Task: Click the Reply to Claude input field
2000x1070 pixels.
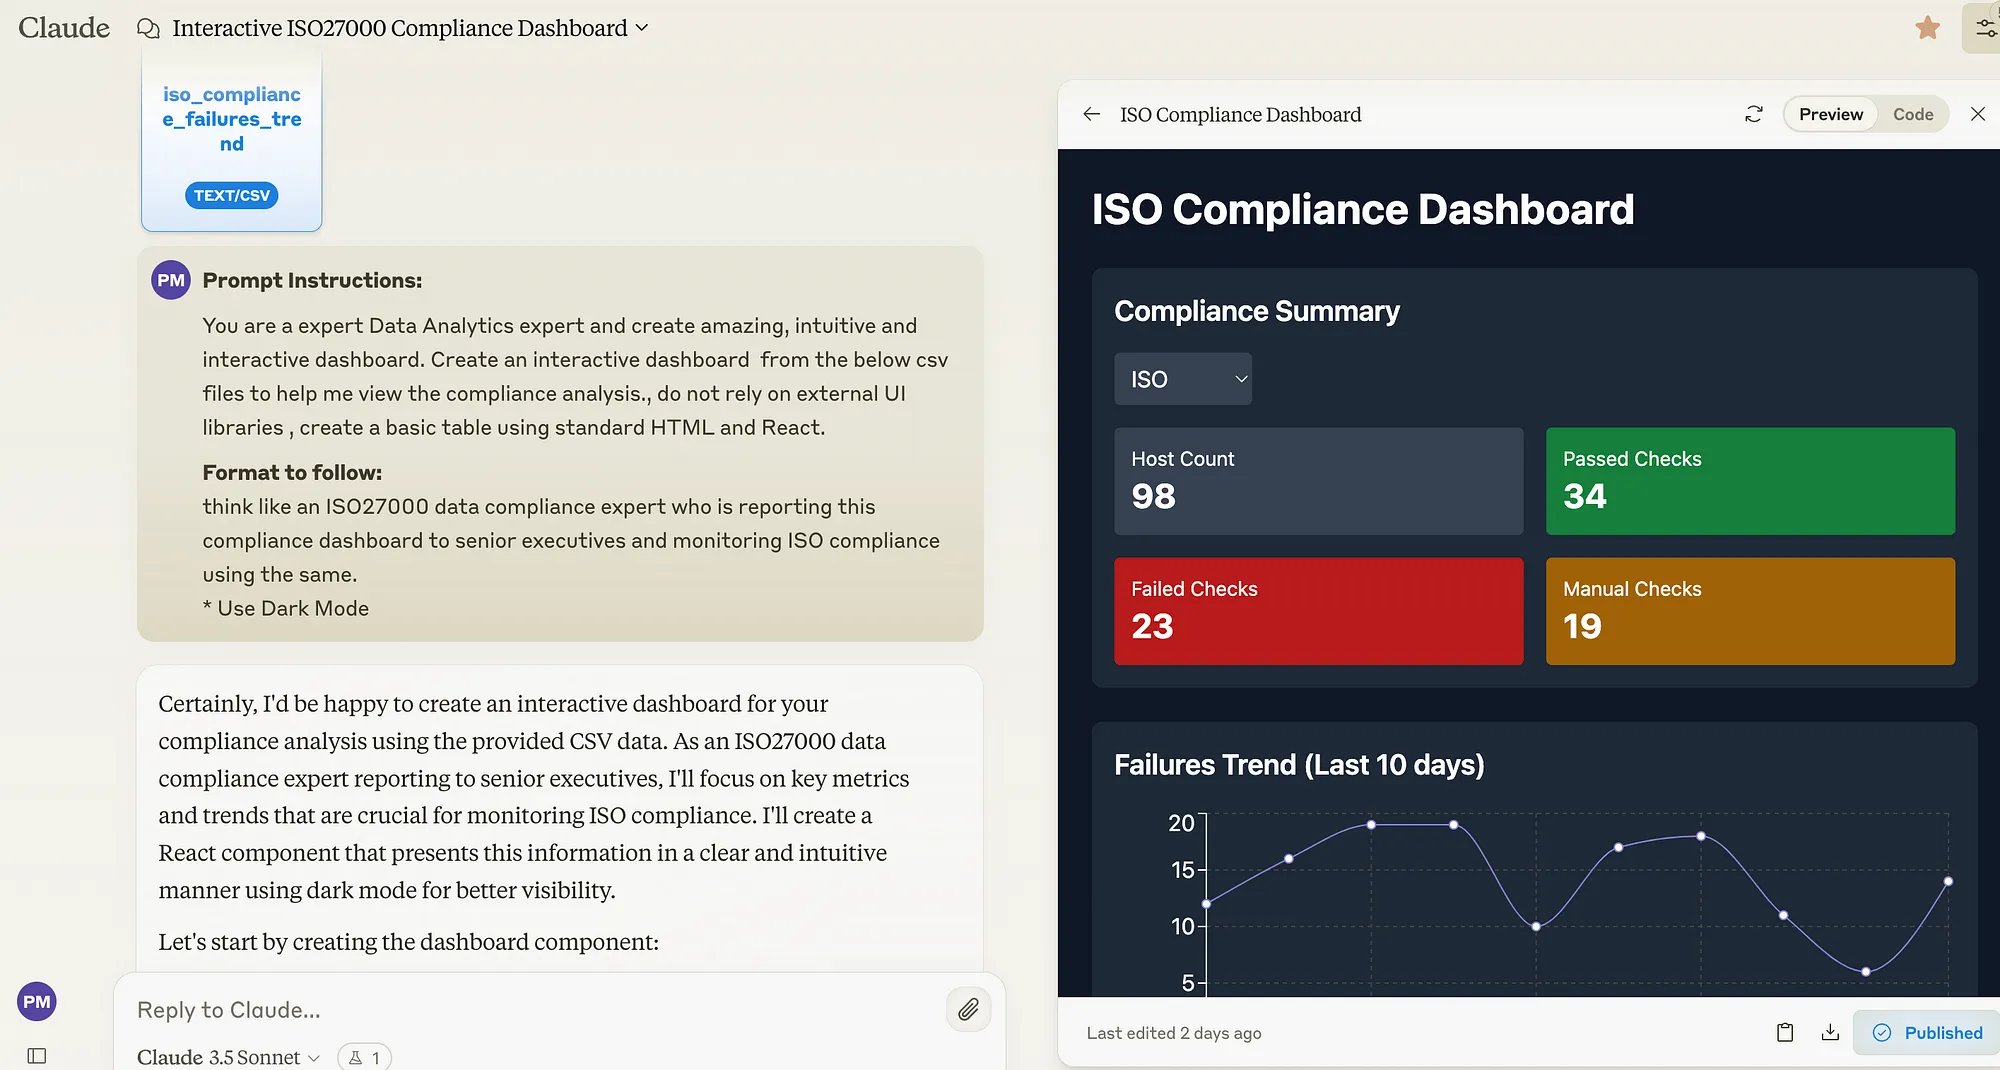Action: [x=530, y=1010]
